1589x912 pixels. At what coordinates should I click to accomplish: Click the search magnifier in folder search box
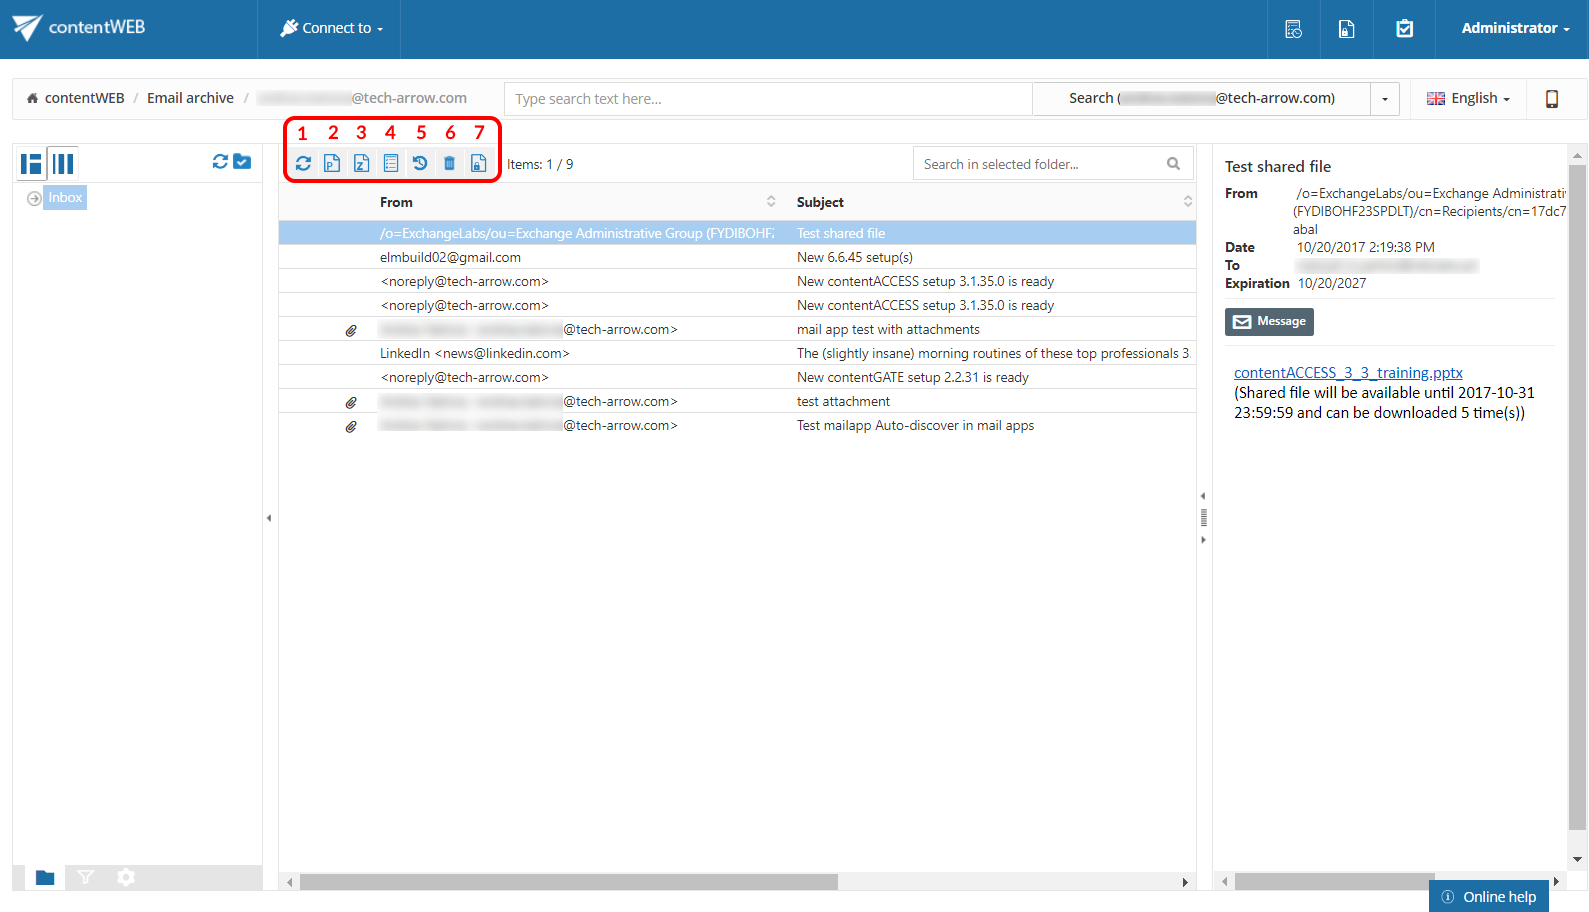point(1173,164)
